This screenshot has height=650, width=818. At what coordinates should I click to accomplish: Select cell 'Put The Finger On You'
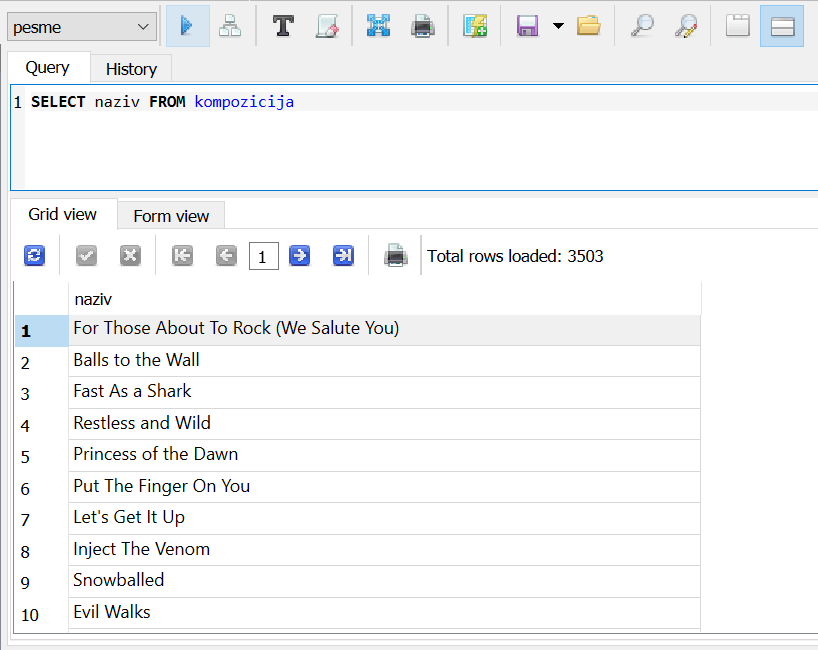coord(384,487)
